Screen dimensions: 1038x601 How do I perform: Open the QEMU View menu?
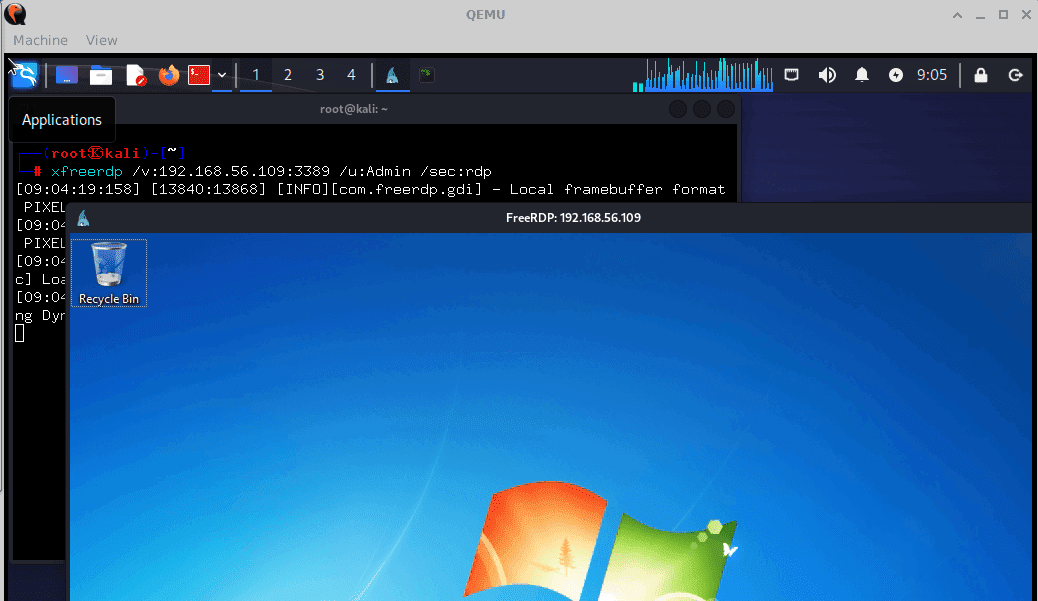click(x=101, y=40)
